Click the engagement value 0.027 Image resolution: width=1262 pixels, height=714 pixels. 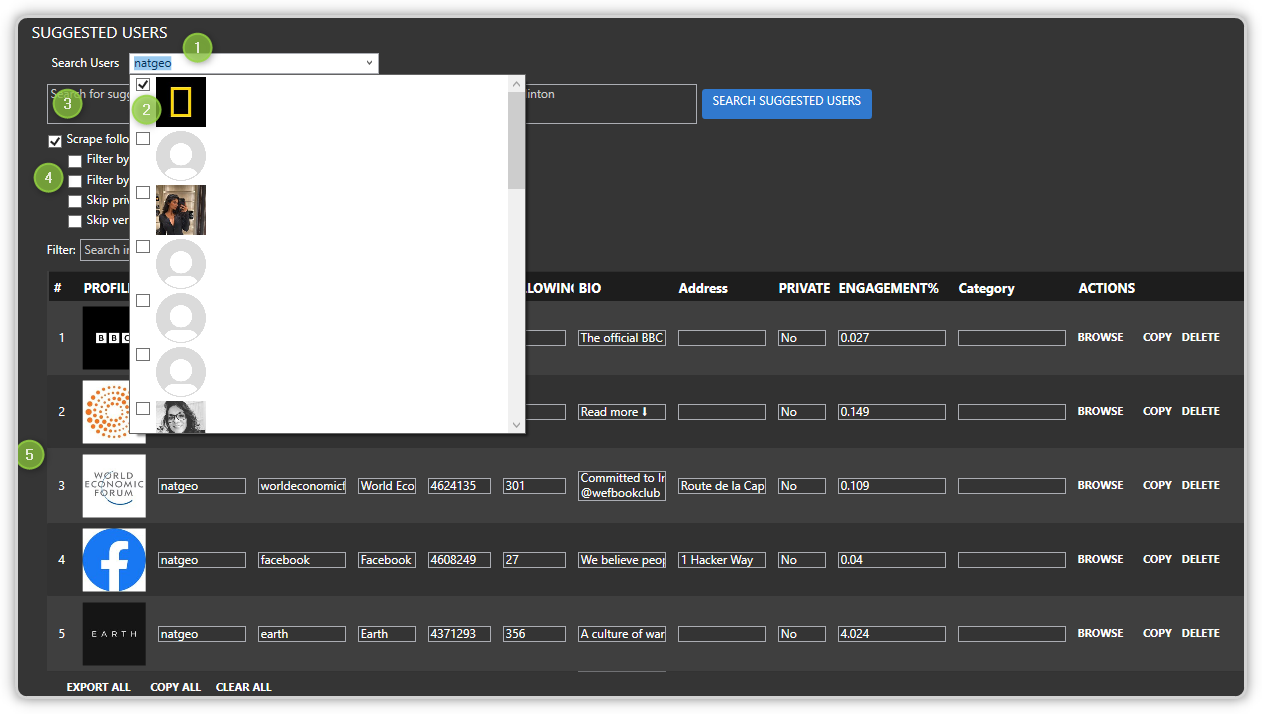[892, 338]
